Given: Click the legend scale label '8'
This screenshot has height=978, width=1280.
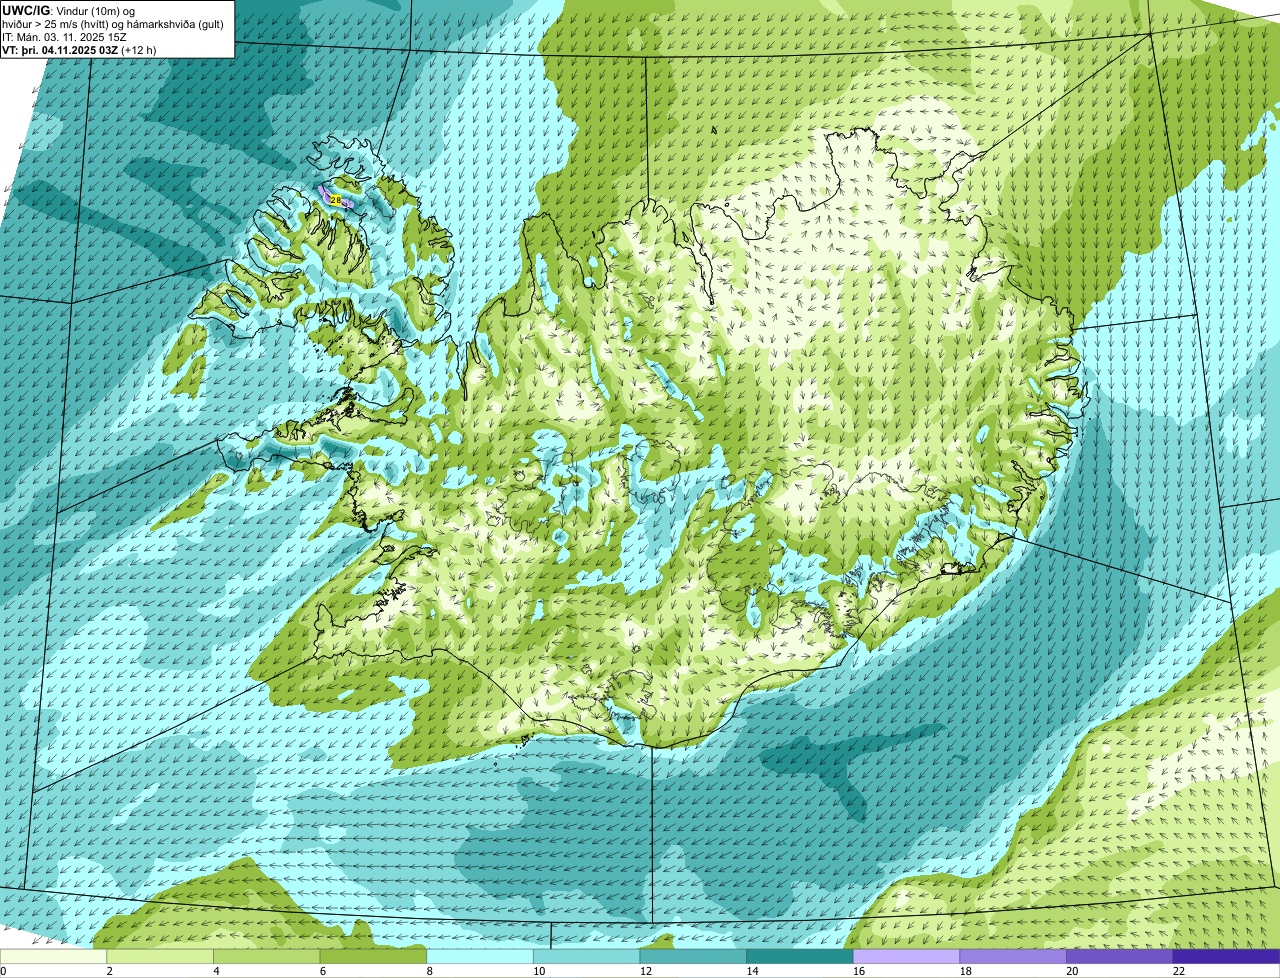Looking at the screenshot, I should pos(430,971).
